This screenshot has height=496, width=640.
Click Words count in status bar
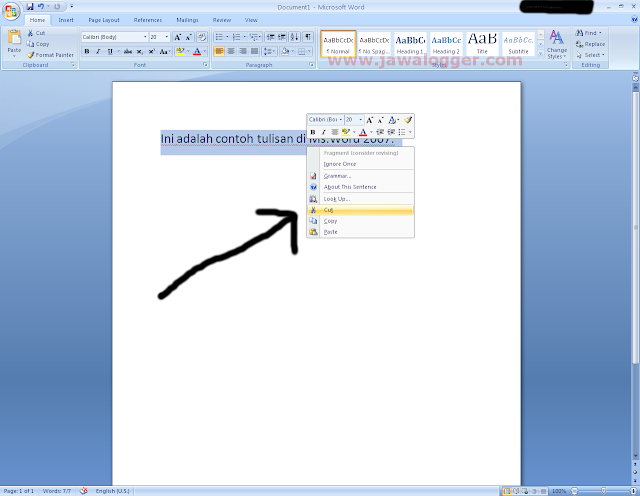[57, 491]
